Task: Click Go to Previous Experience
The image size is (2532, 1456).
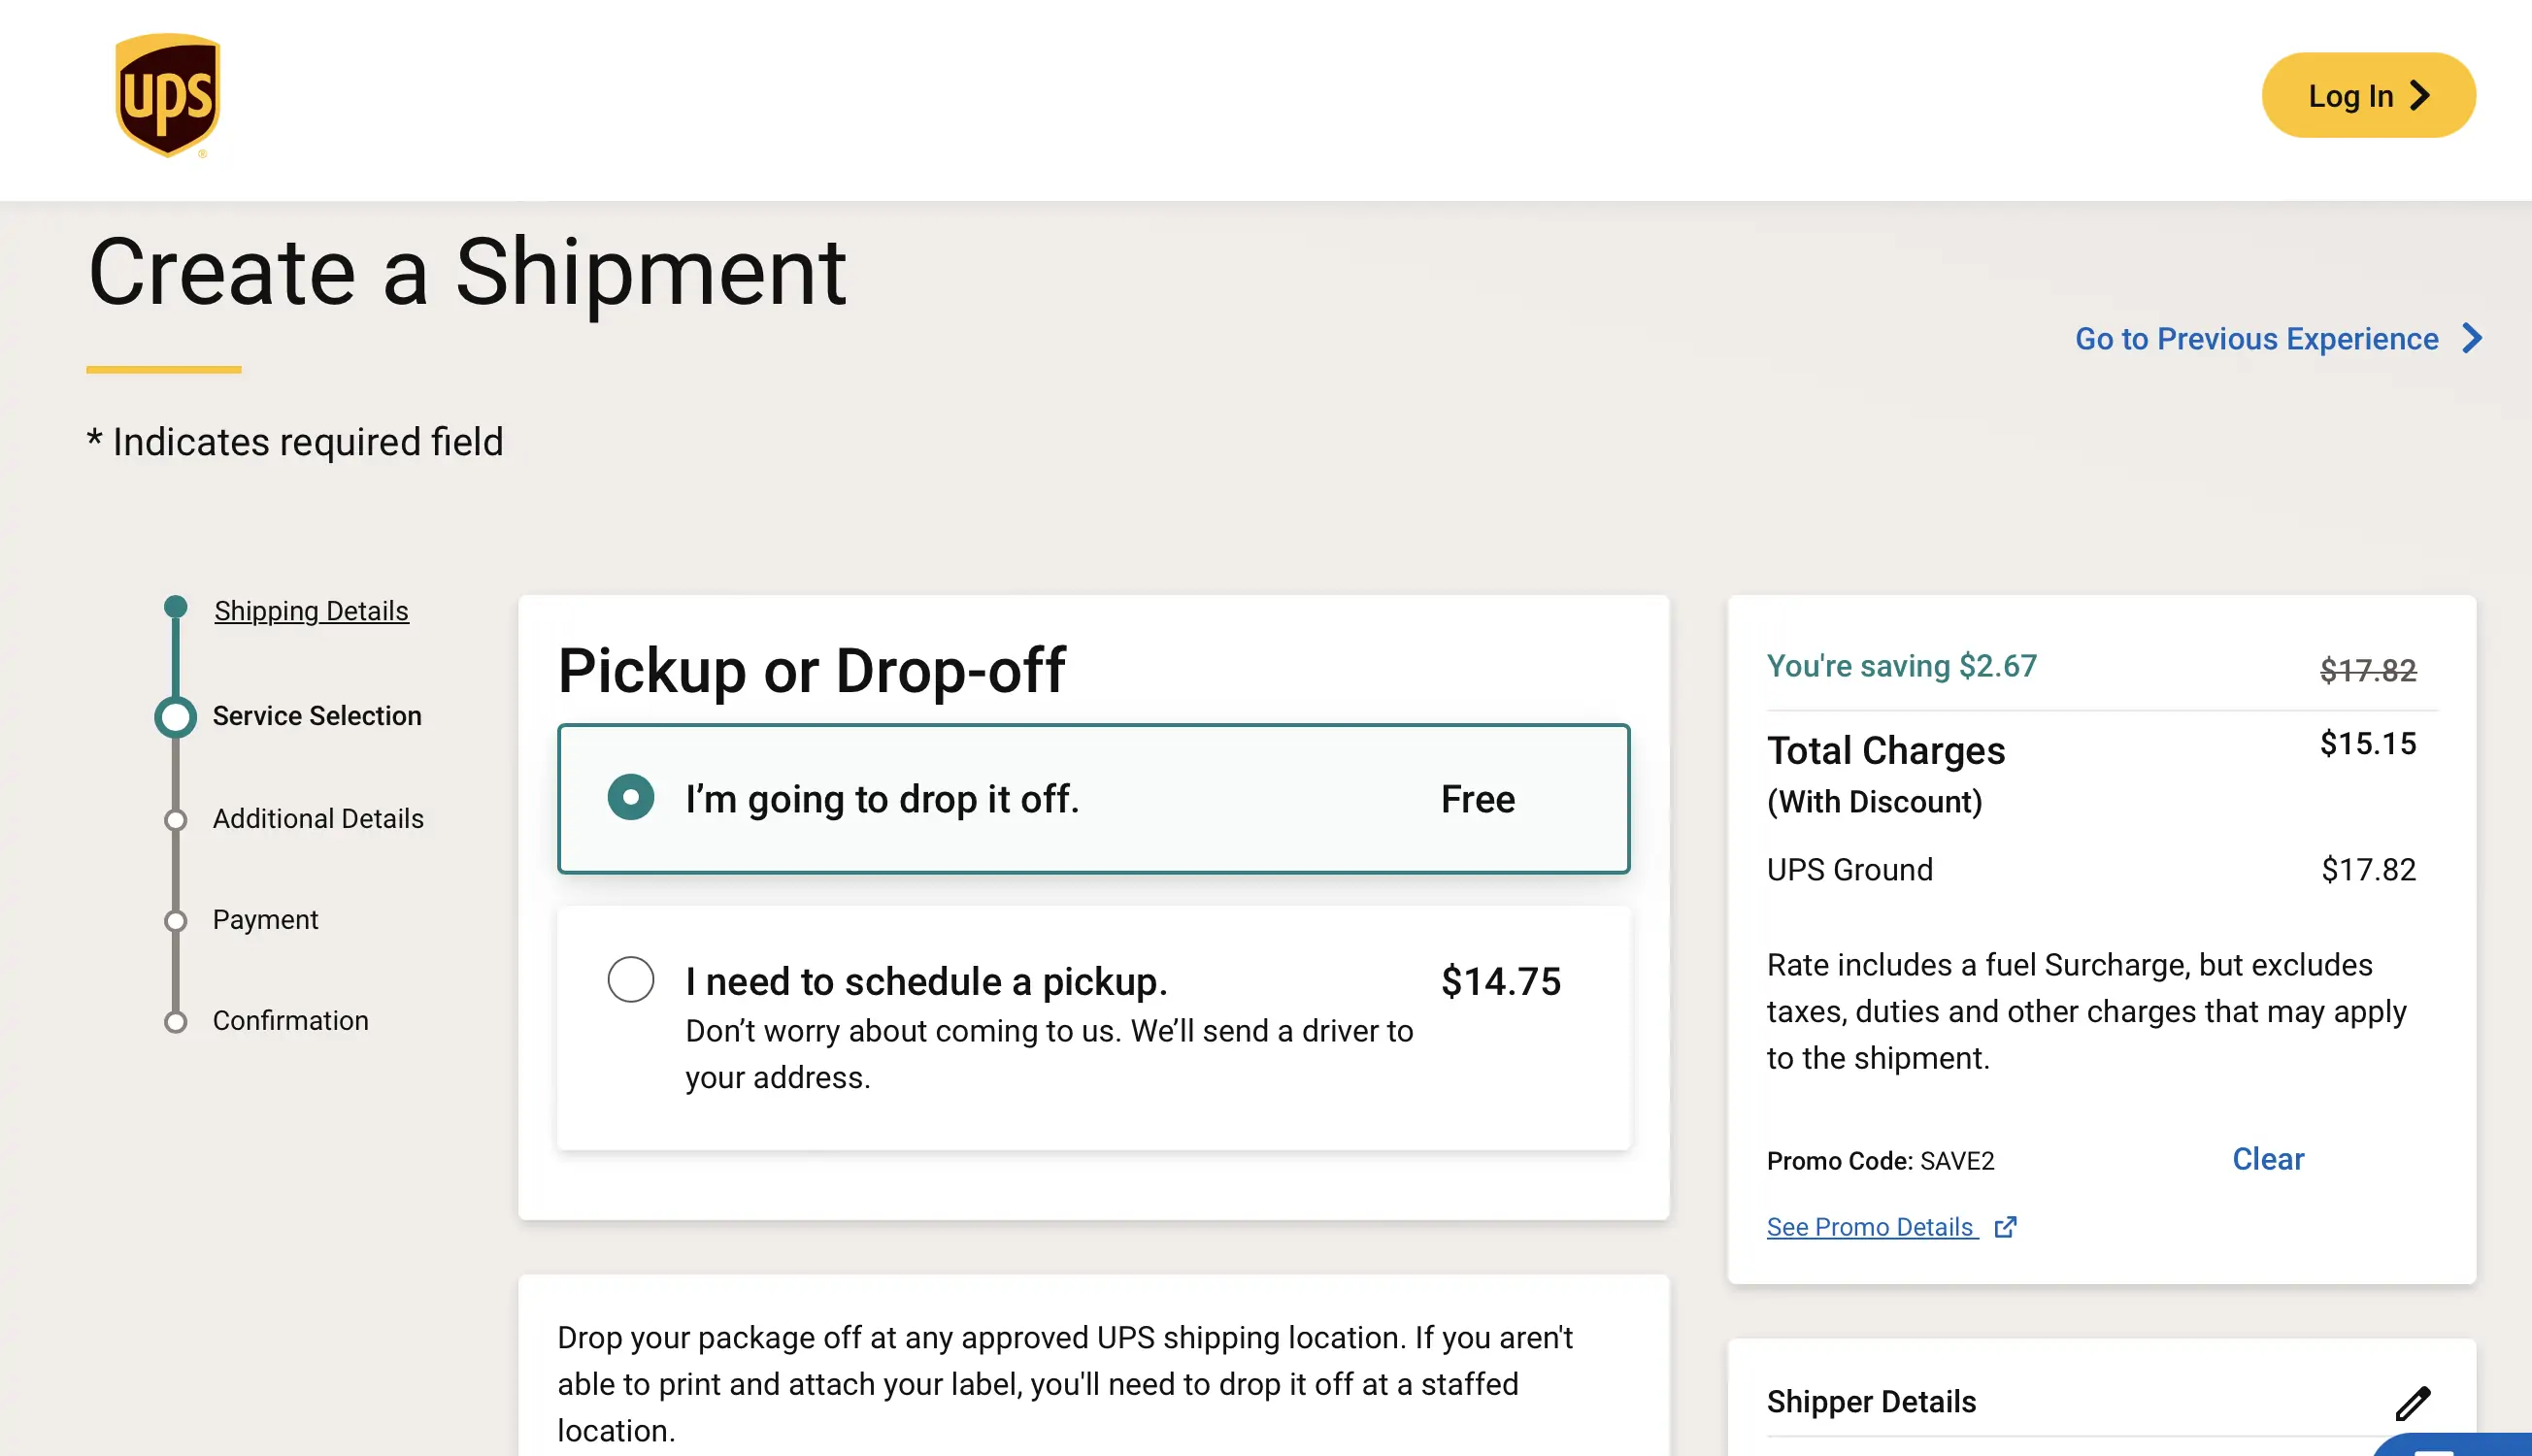Action: 2256,339
